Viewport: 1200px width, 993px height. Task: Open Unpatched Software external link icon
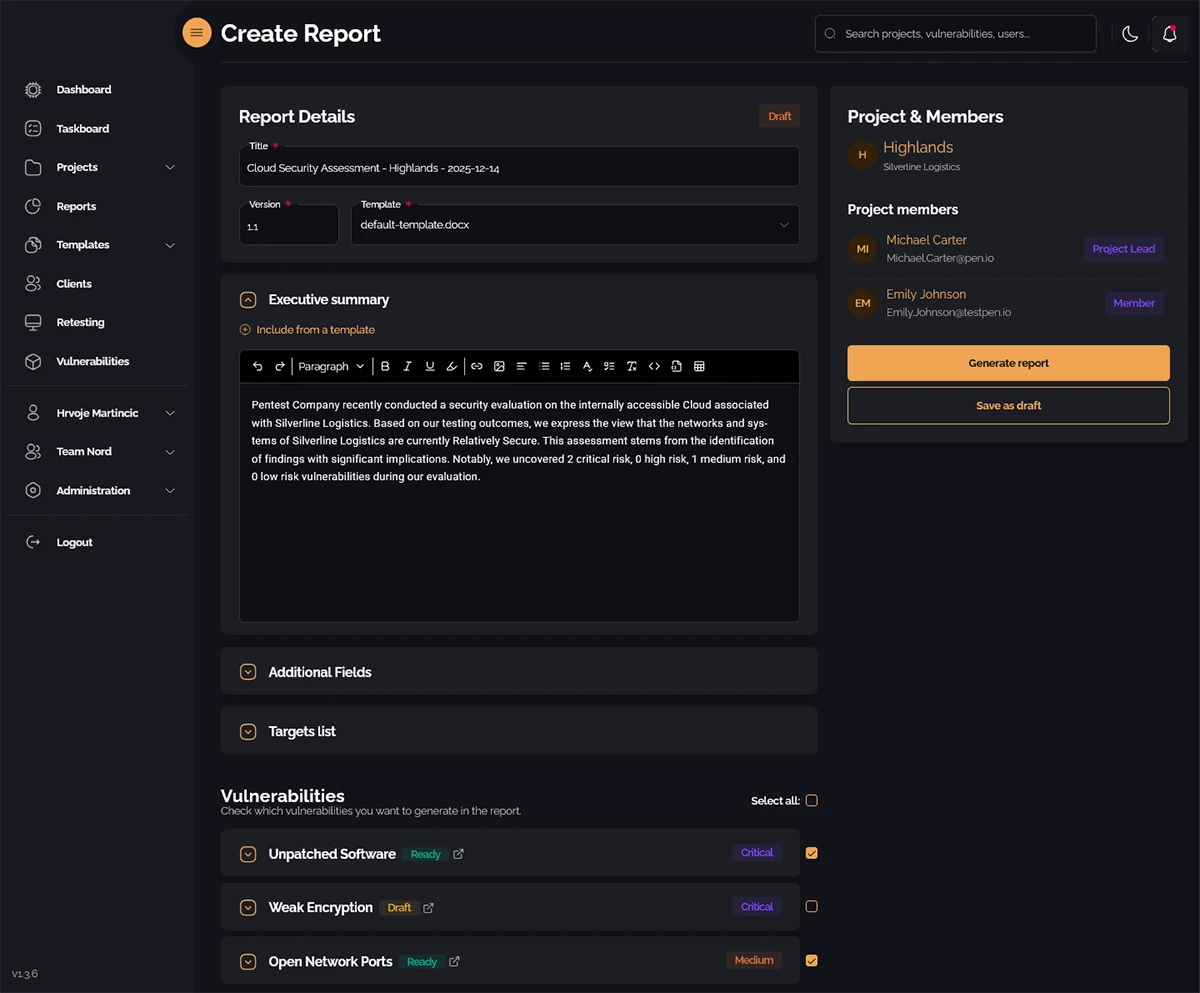point(459,854)
